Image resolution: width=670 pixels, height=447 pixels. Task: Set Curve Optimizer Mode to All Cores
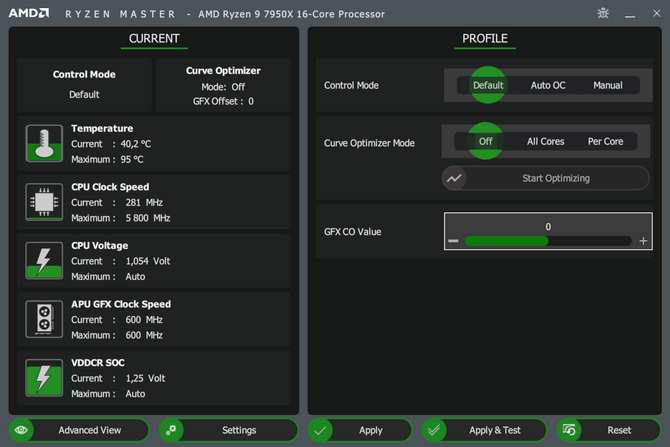pos(545,141)
